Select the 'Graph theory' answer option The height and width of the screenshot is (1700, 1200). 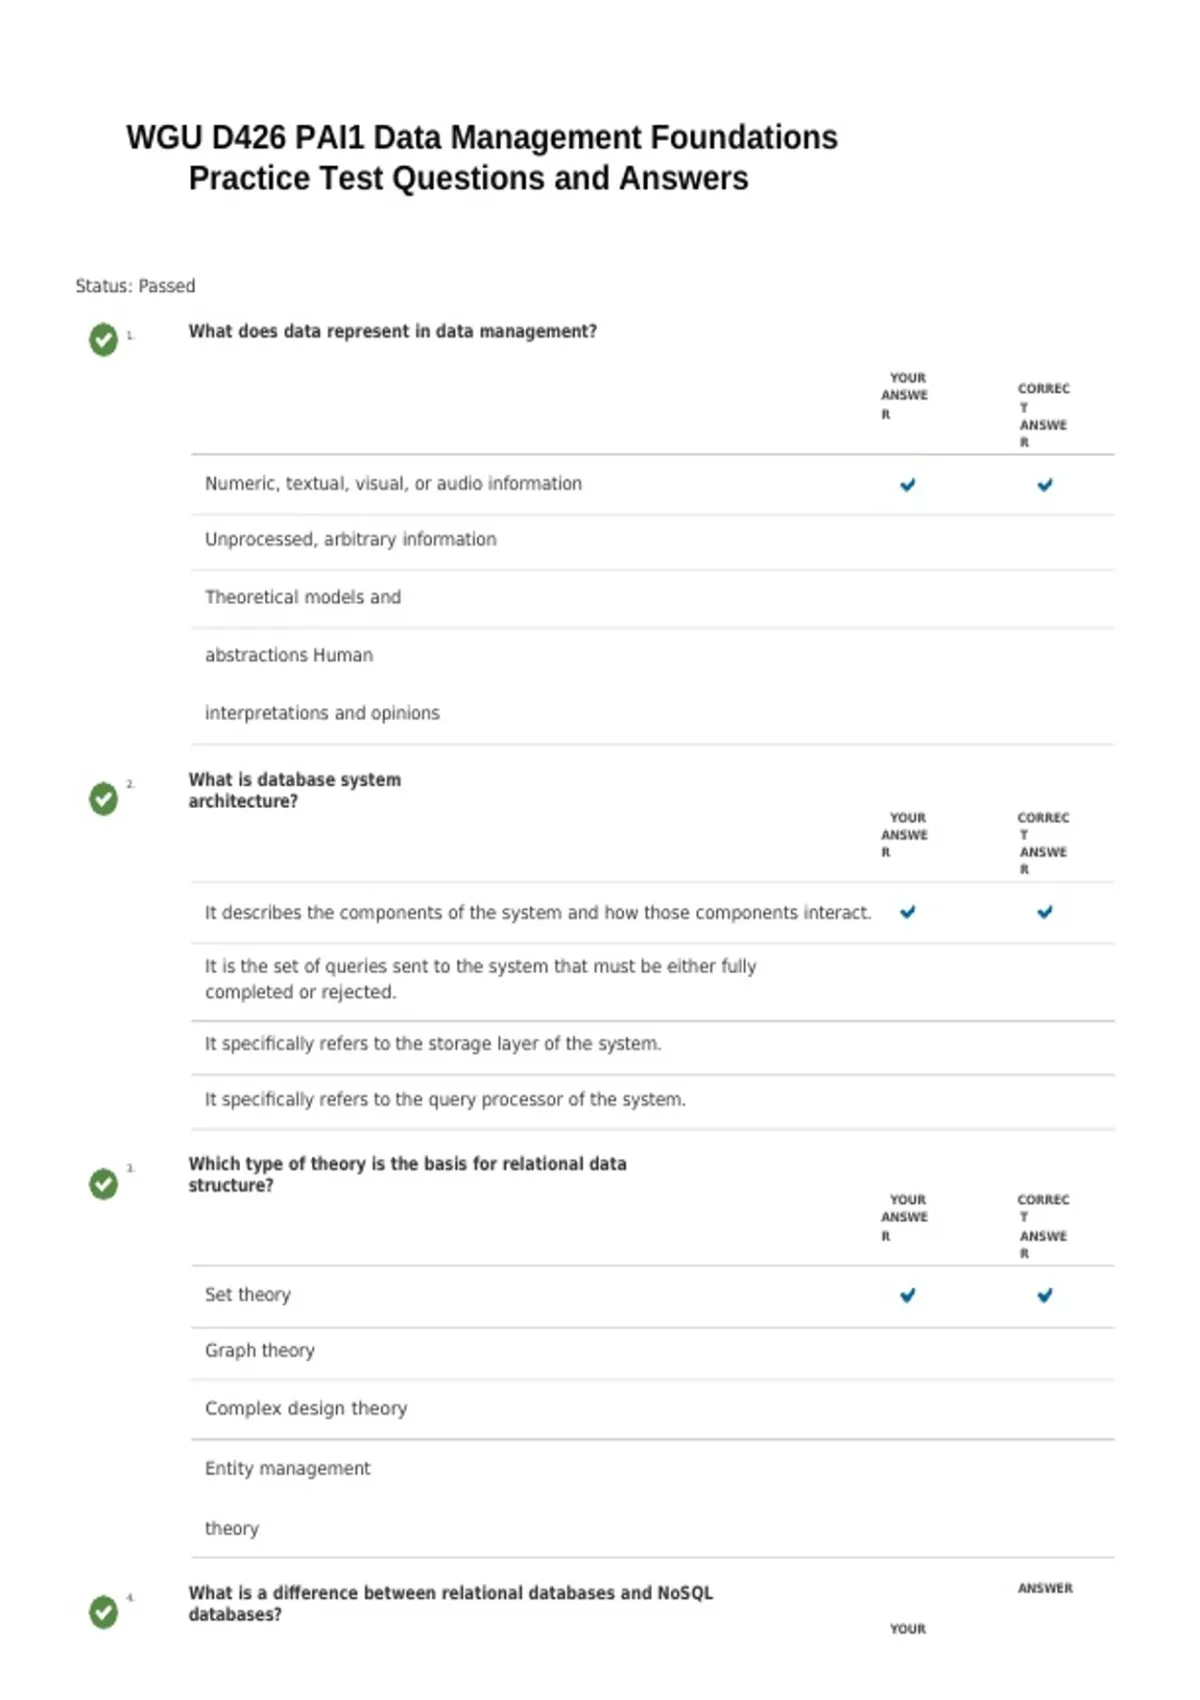(x=652, y=1352)
